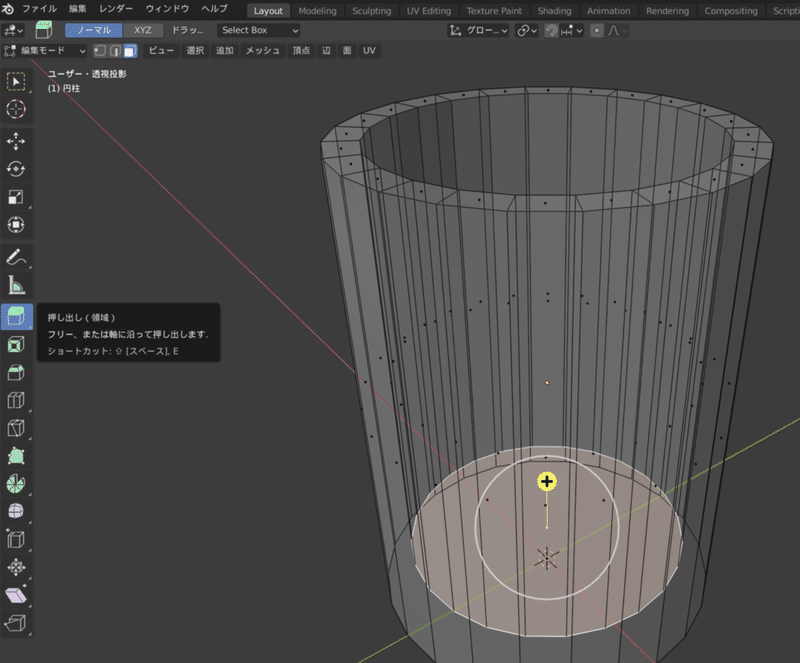Open the ビュー viewport menu

coord(161,51)
